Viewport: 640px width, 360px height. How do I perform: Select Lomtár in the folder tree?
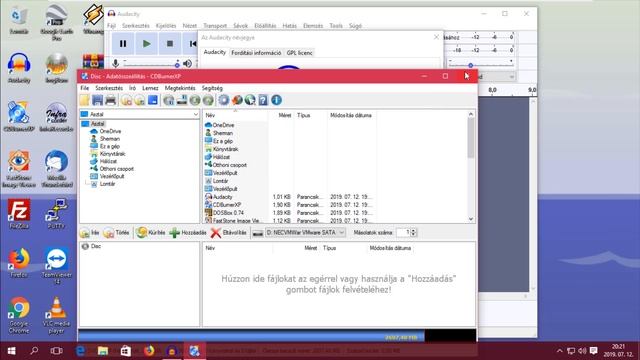pyautogui.click(x=107, y=184)
